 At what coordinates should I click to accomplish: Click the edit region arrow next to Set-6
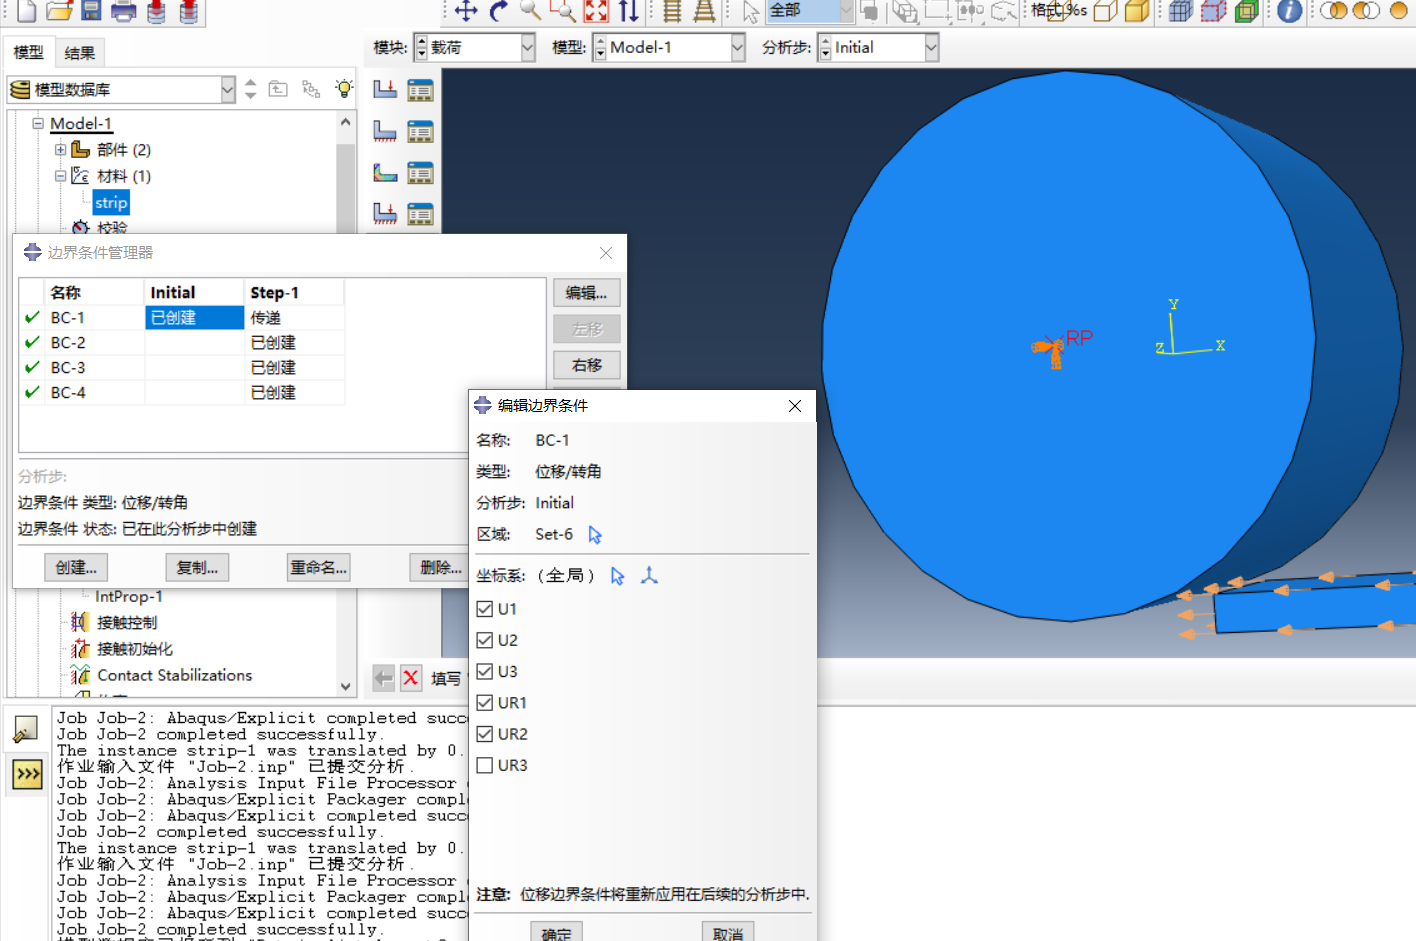(x=595, y=535)
